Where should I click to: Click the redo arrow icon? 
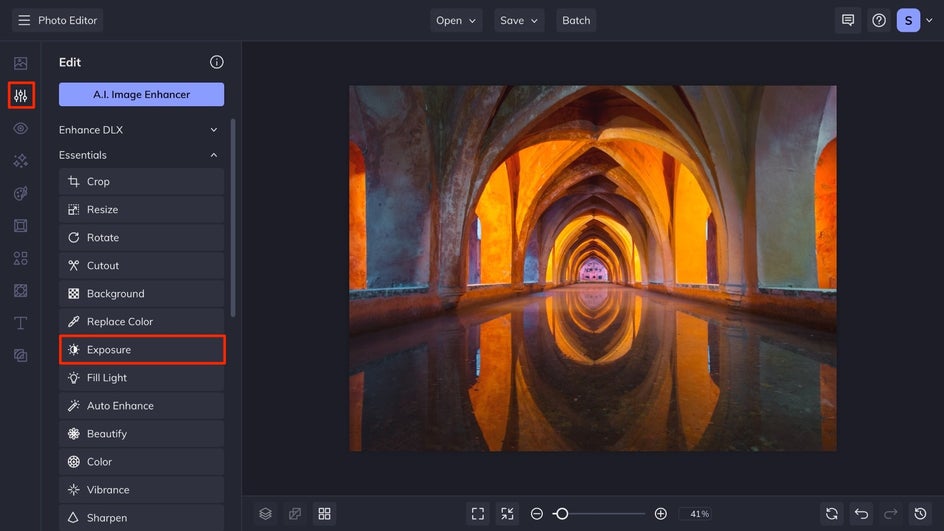[891, 513]
